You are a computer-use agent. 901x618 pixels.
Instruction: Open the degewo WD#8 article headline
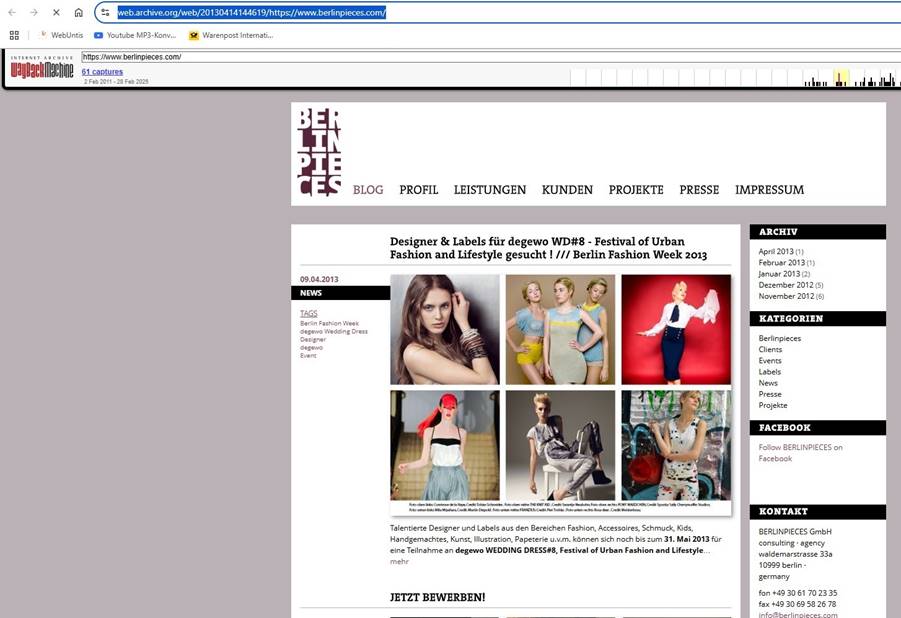[x=548, y=248]
